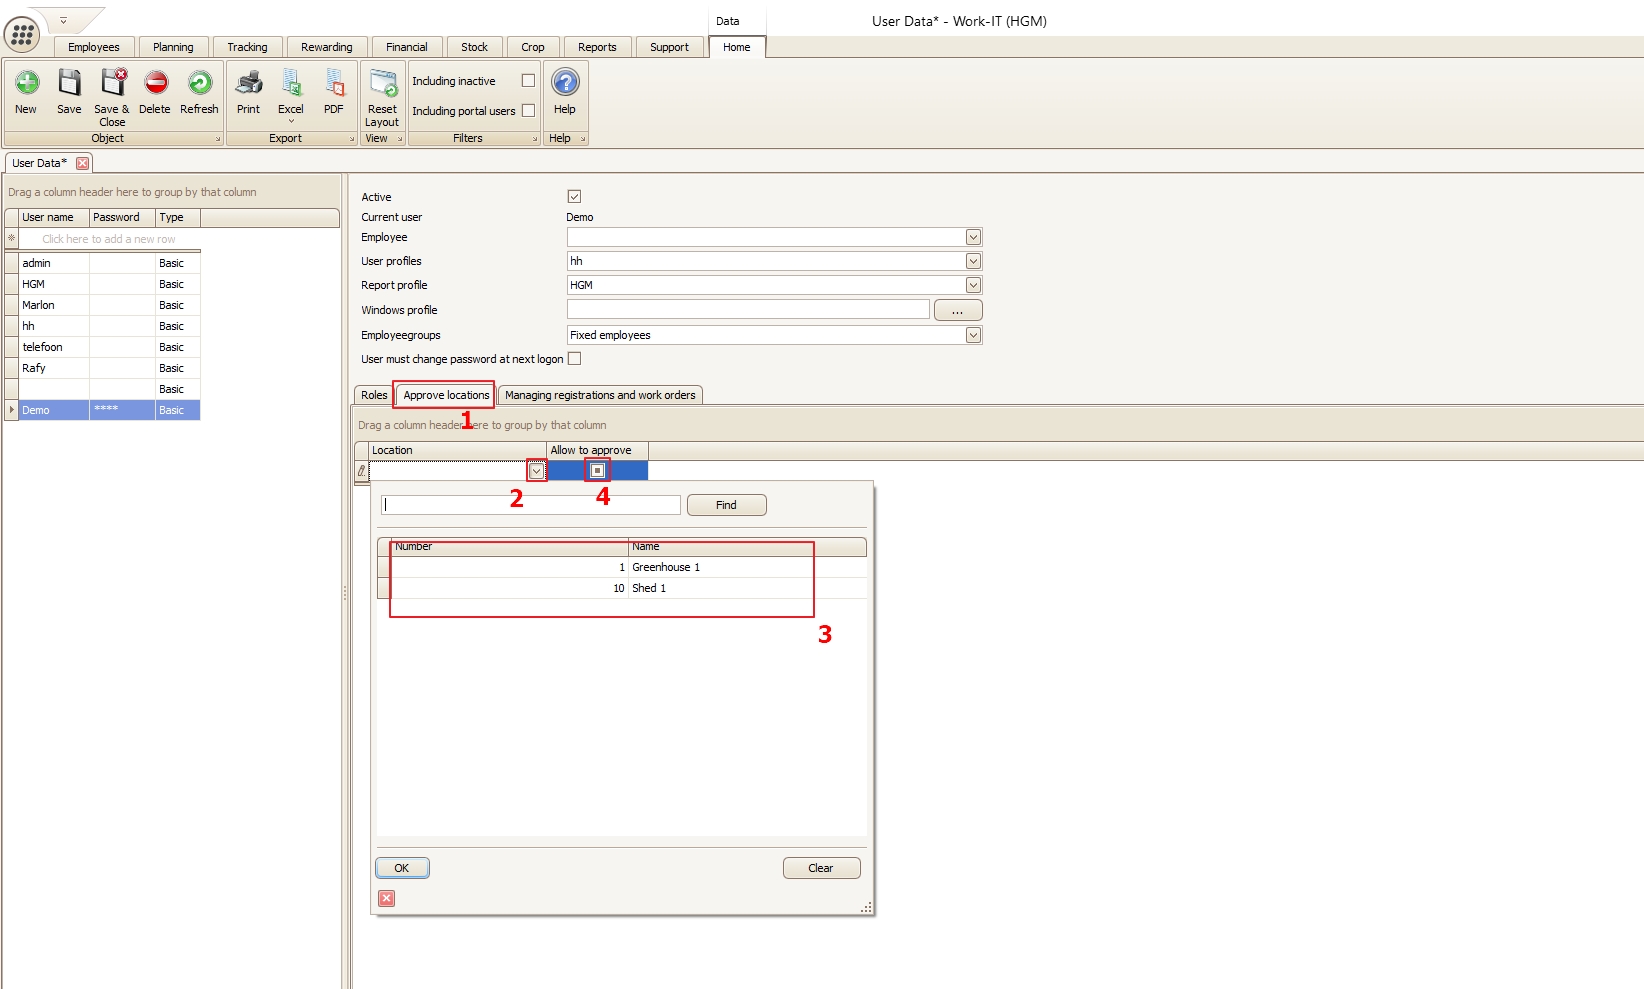Click the Clear button in location popup
1644x989 pixels.
[x=821, y=868]
